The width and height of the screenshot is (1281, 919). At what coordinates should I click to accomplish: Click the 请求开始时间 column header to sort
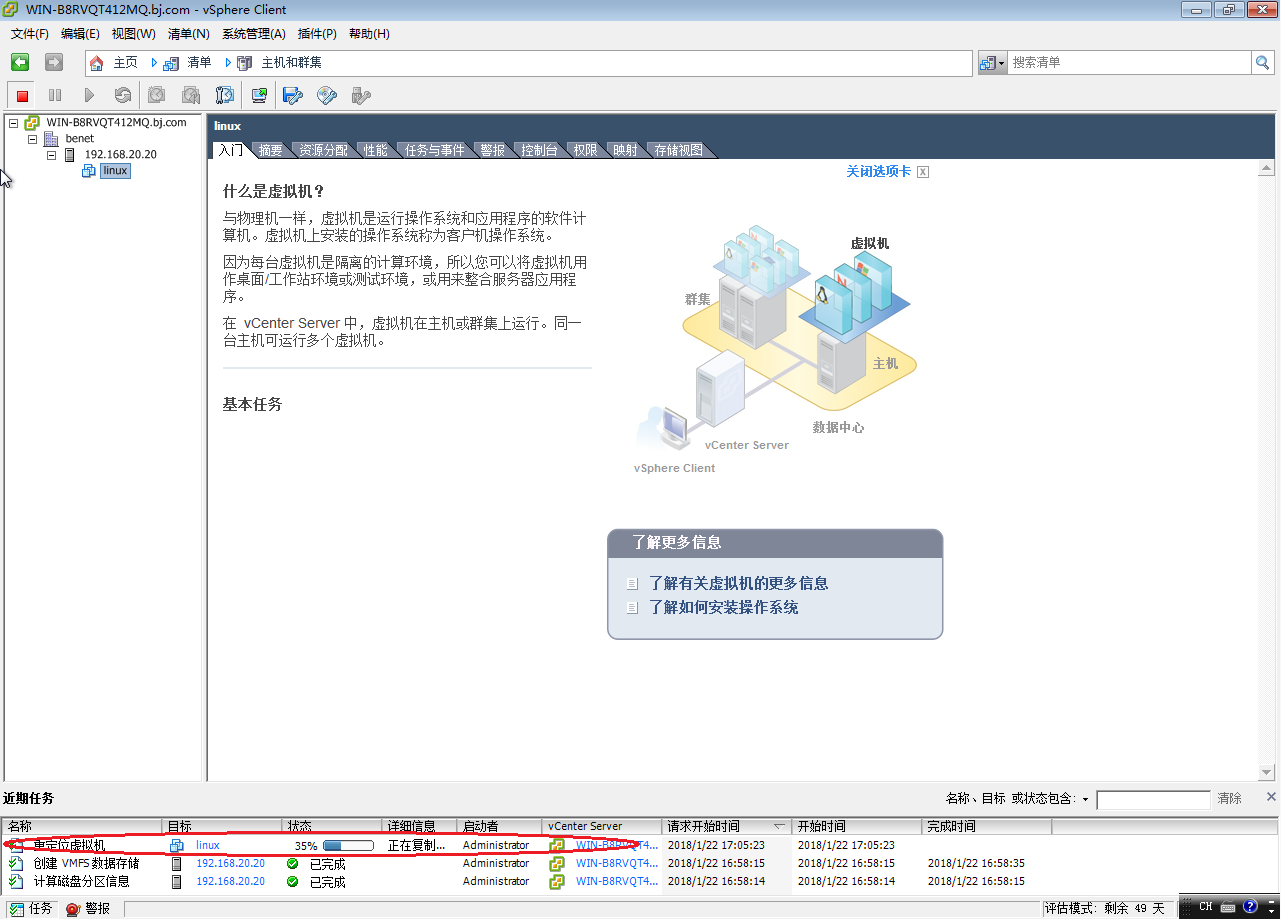(x=727, y=826)
